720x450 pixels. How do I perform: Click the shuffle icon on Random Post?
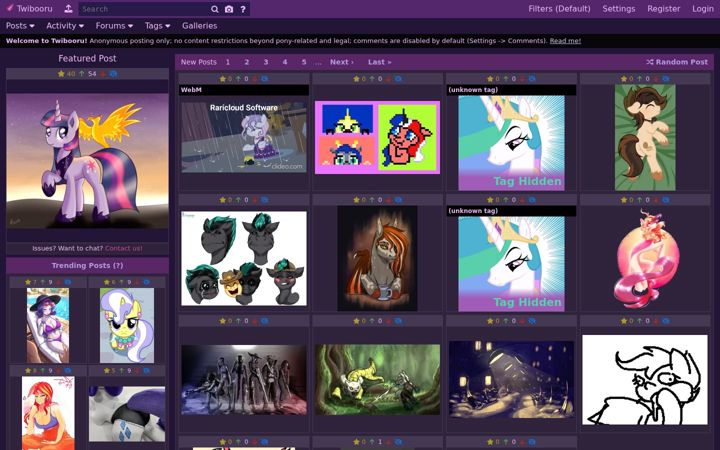(x=650, y=62)
